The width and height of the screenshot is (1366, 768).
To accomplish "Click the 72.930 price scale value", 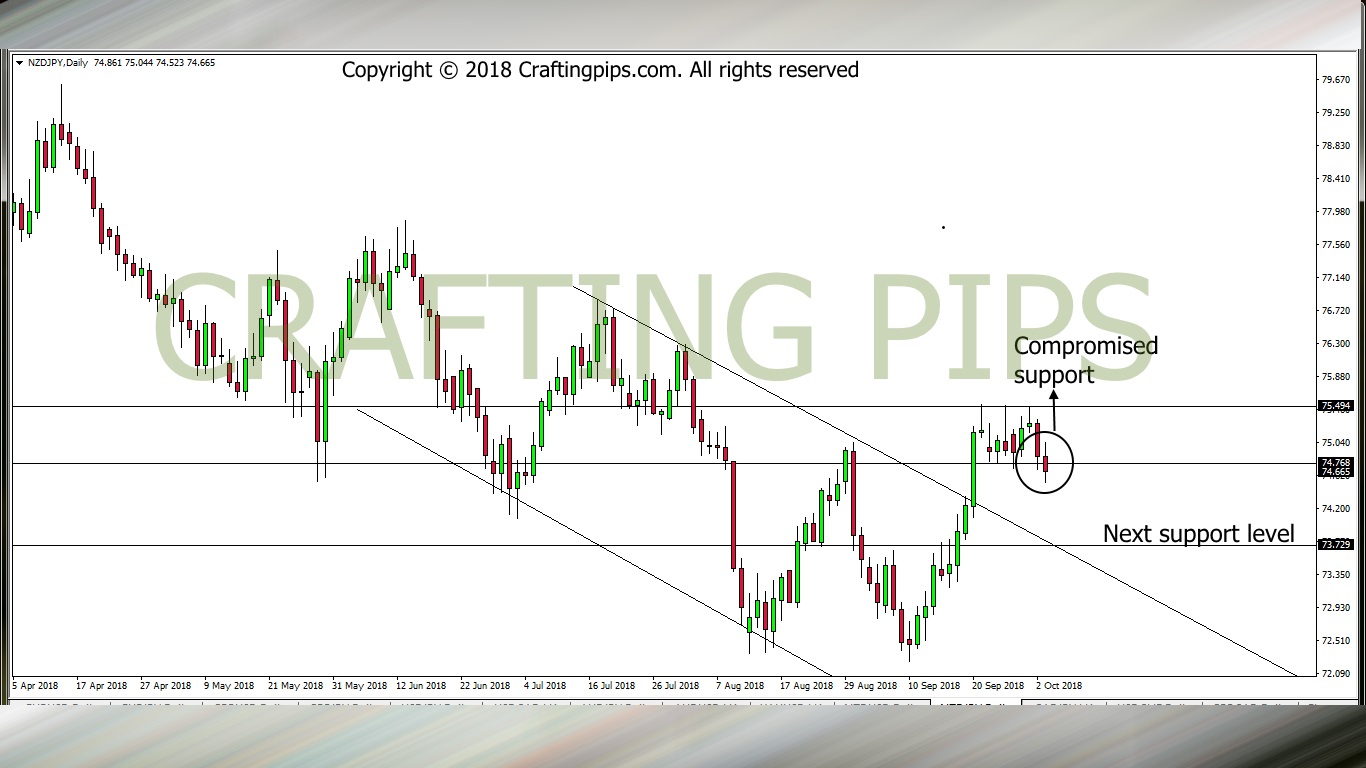I will [1336, 608].
